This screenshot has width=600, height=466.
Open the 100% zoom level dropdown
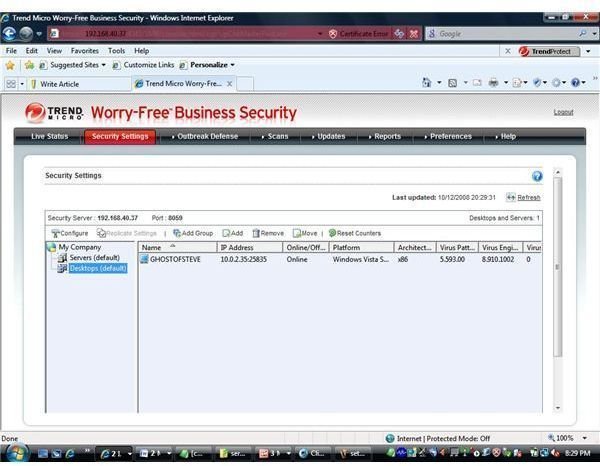tap(584, 438)
